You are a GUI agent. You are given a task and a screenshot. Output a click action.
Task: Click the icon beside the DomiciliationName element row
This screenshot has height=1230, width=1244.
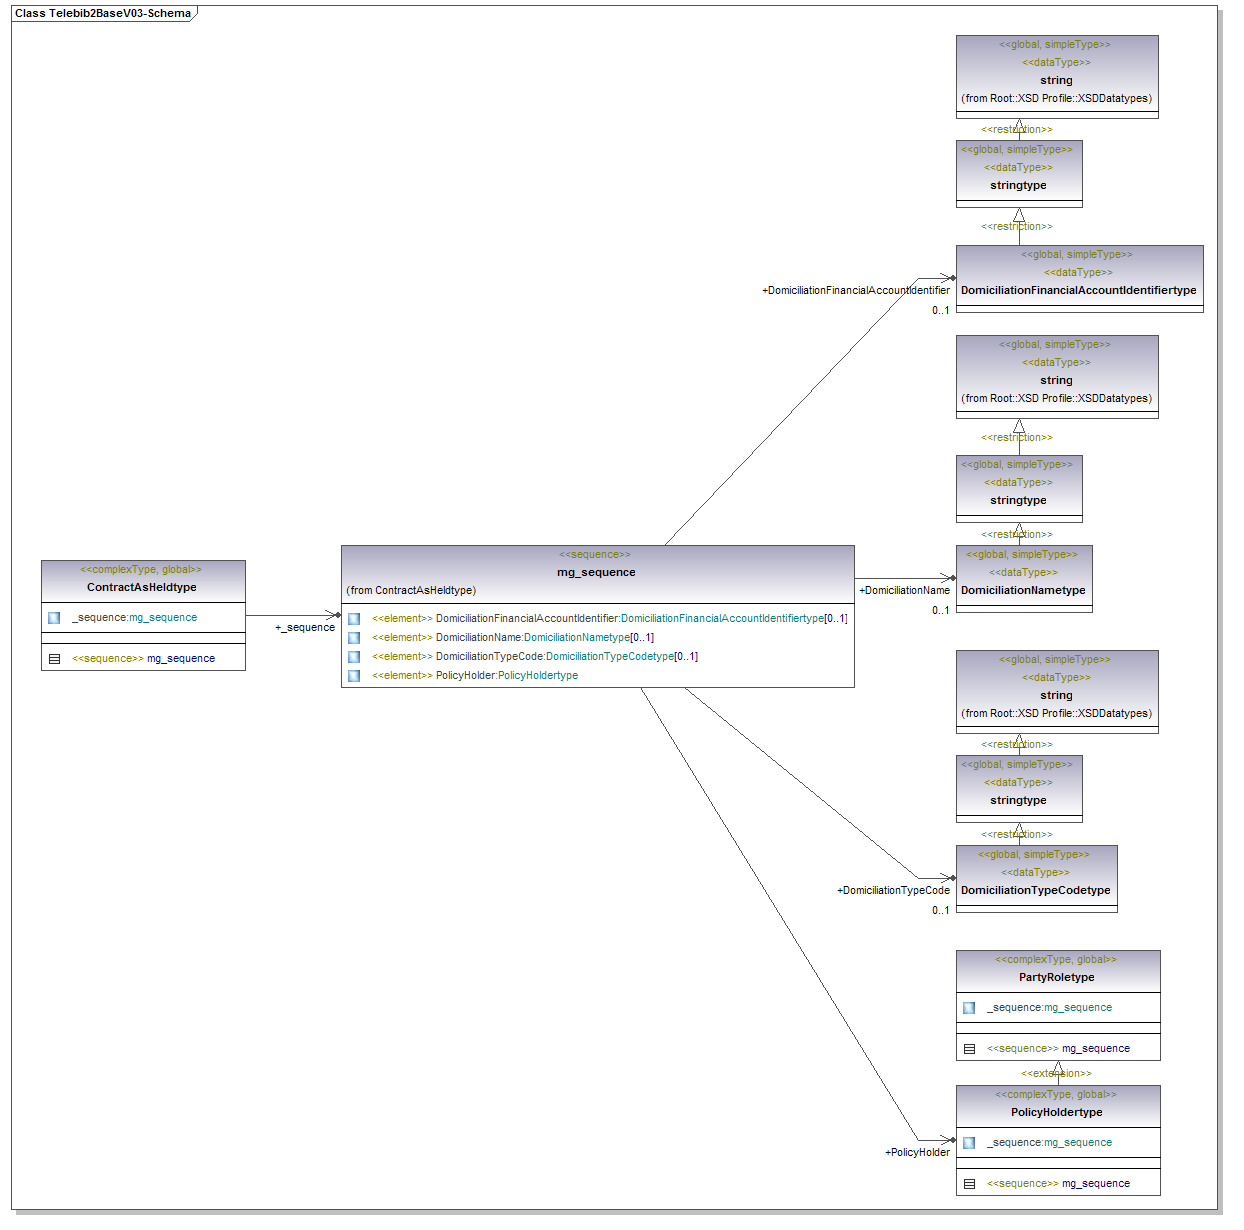(x=354, y=638)
